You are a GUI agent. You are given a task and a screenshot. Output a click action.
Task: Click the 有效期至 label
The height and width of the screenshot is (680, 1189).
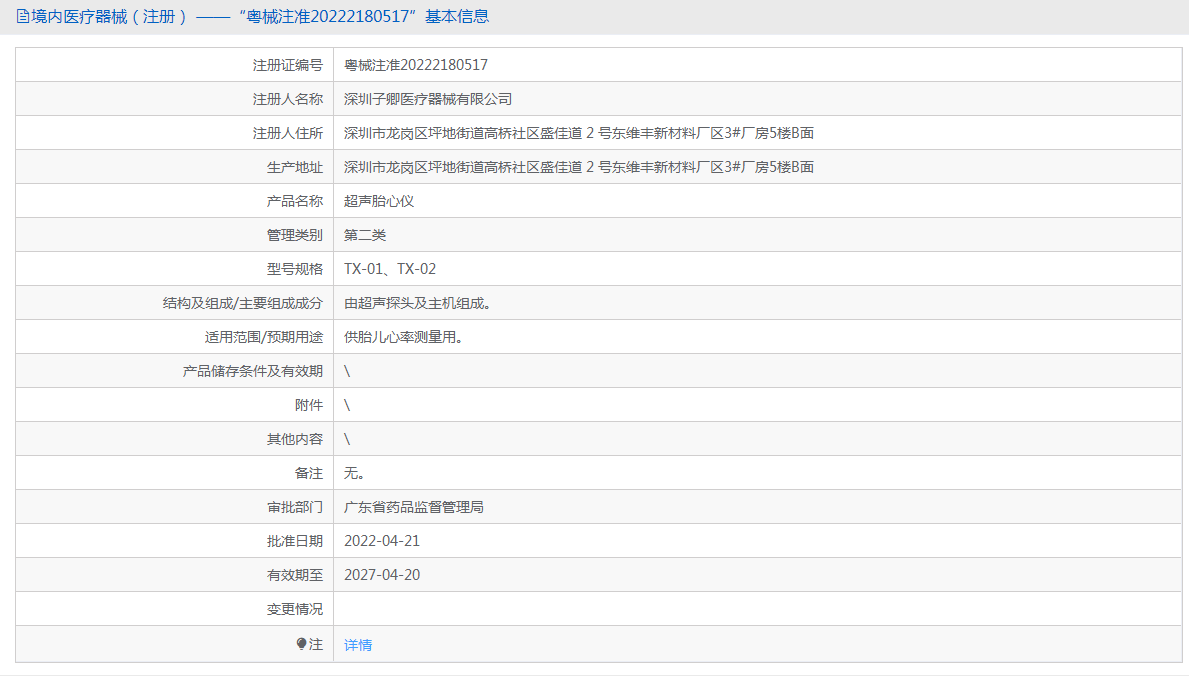click(x=294, y=575)
